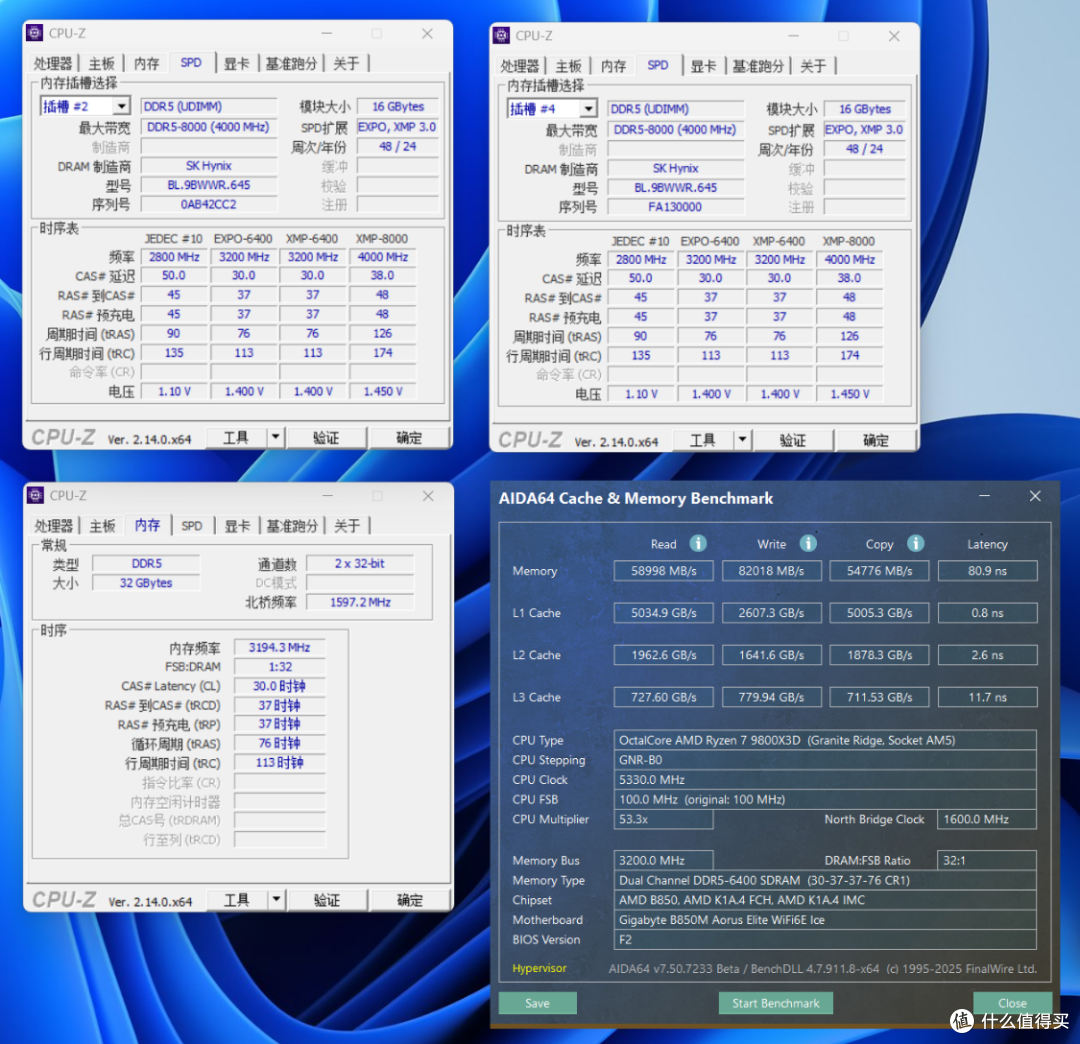Click Memory Copy value 54776 MB/s

[x=880, y=570]
